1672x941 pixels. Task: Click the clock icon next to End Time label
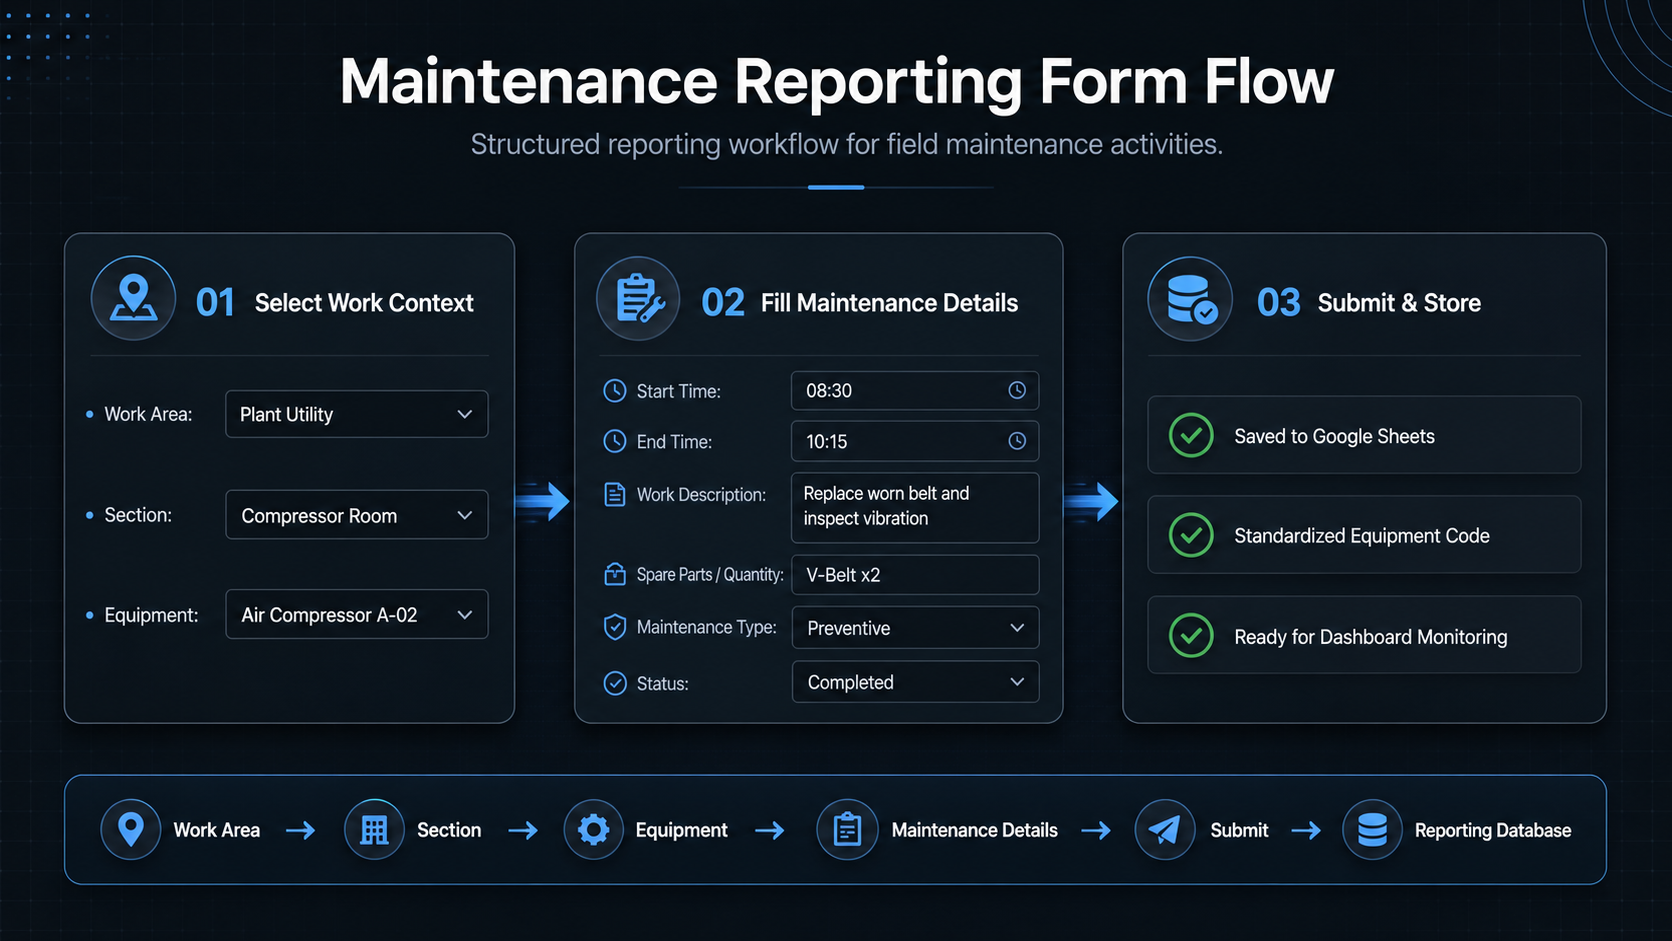pos(615,441)
